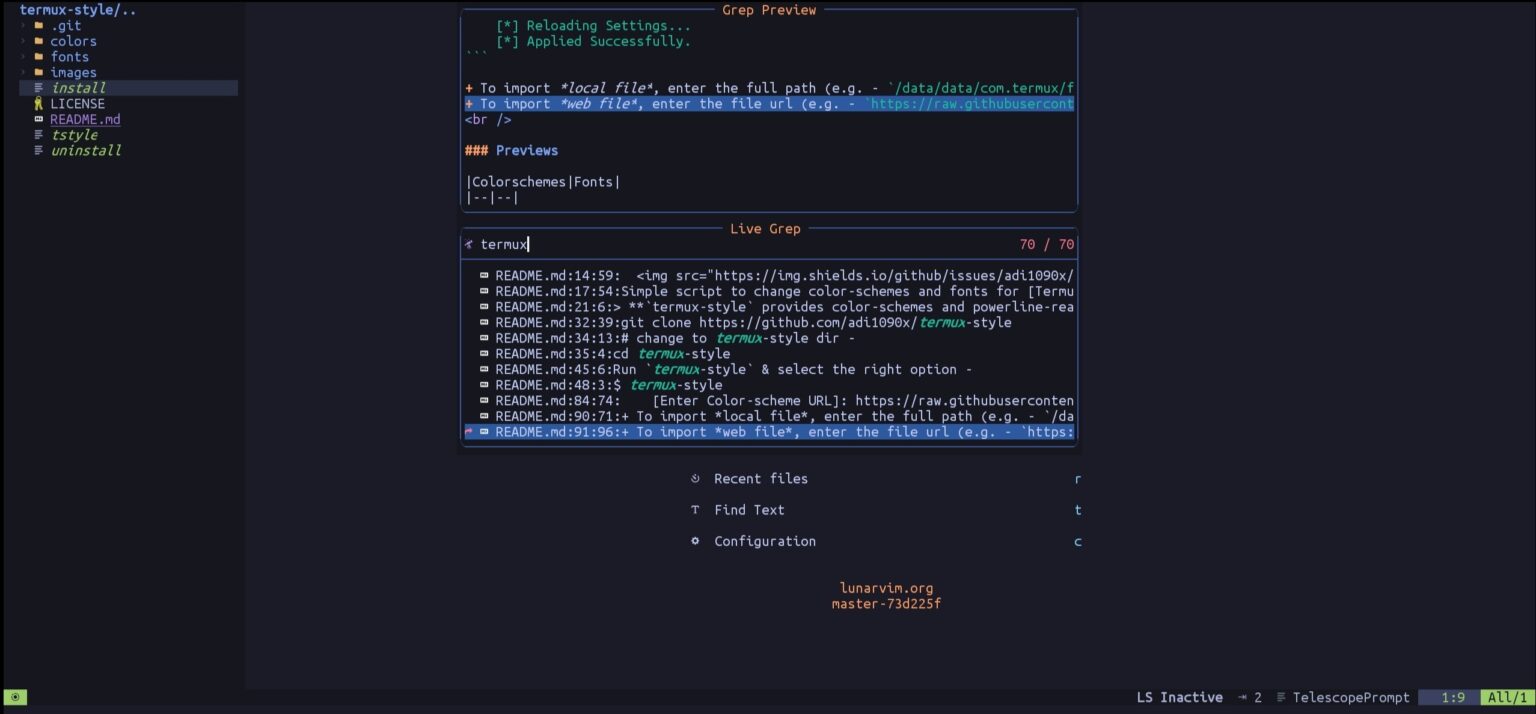This screenshot has height=714, width=1536.
Task: Expand the colors folder chevron
Action: pyautogui.click(x=23, y=41)
